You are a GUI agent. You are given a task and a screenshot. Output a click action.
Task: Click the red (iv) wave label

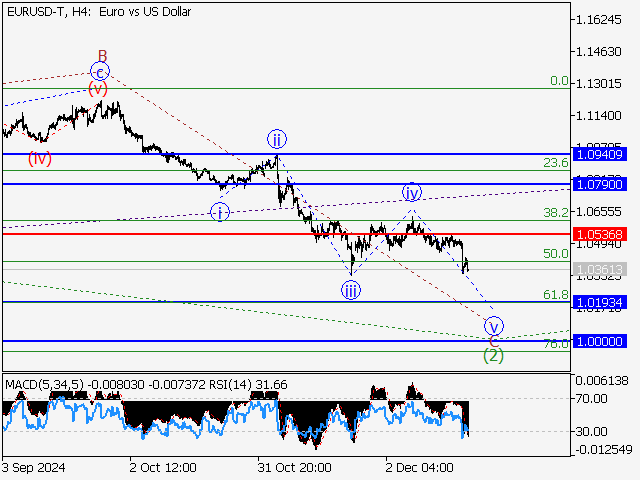[40, 158]
